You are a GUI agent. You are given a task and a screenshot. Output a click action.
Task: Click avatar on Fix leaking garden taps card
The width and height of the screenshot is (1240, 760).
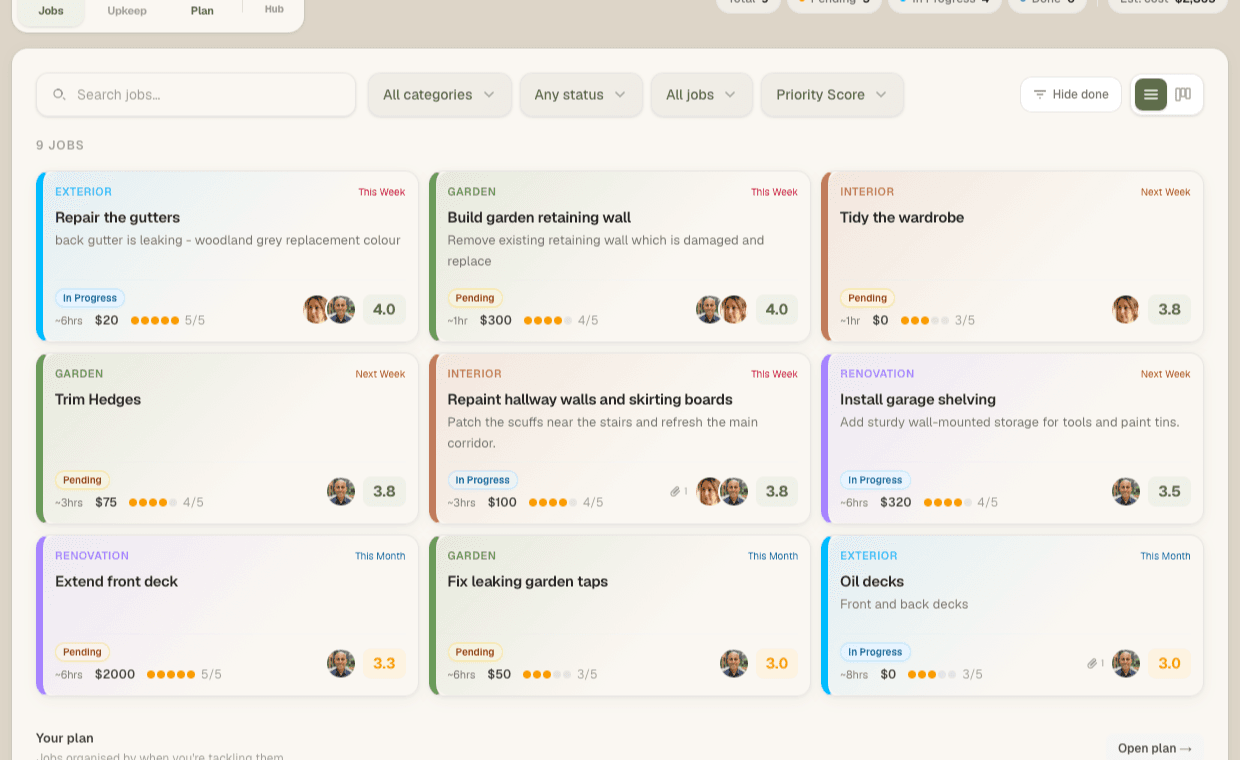pyautogui.click(x=734, y=663)
